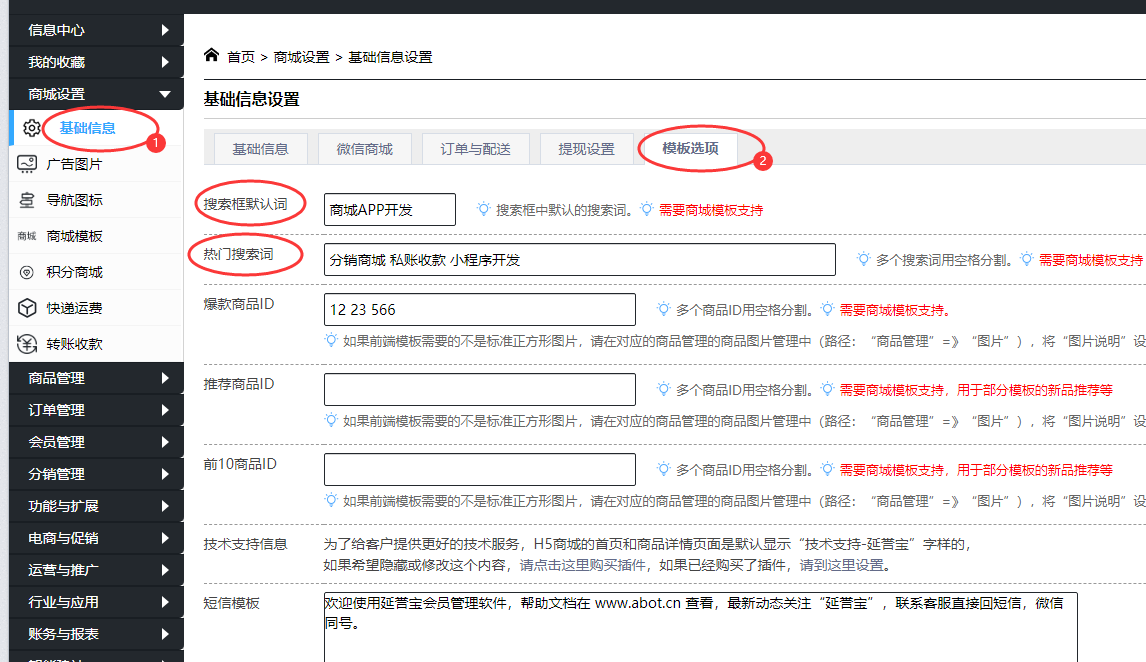This screenshot has width=1146, height=662.
Task: Switch to the 微信商城 tab
Action: [365, 149]
